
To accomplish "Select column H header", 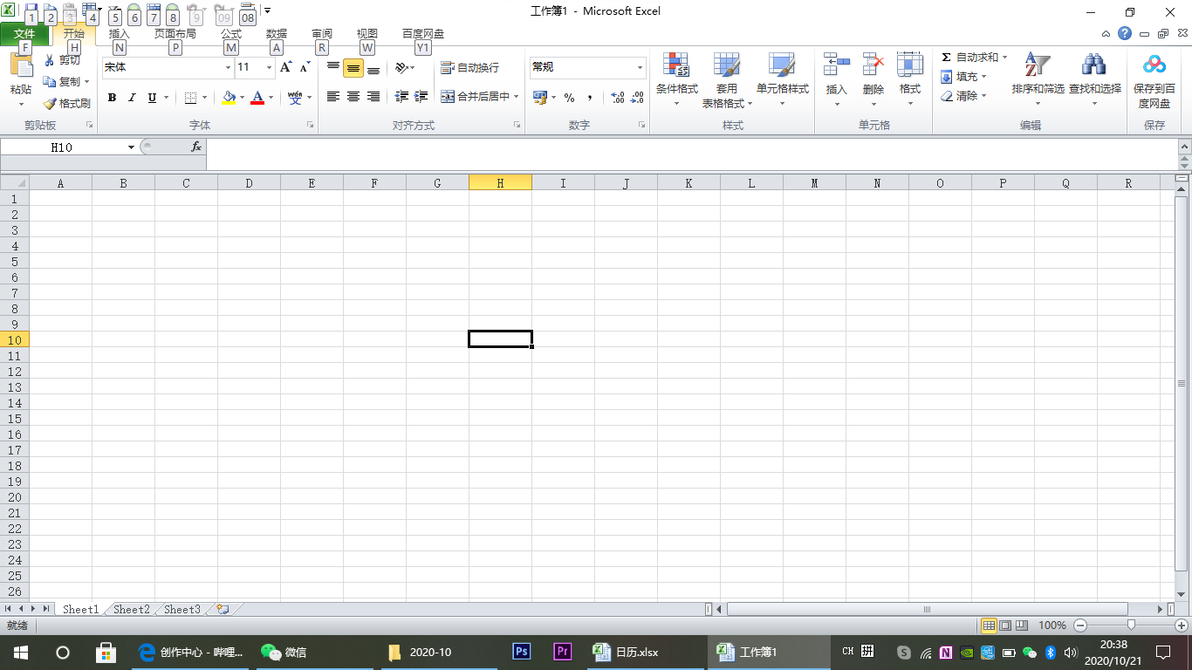I will point(500,183).
